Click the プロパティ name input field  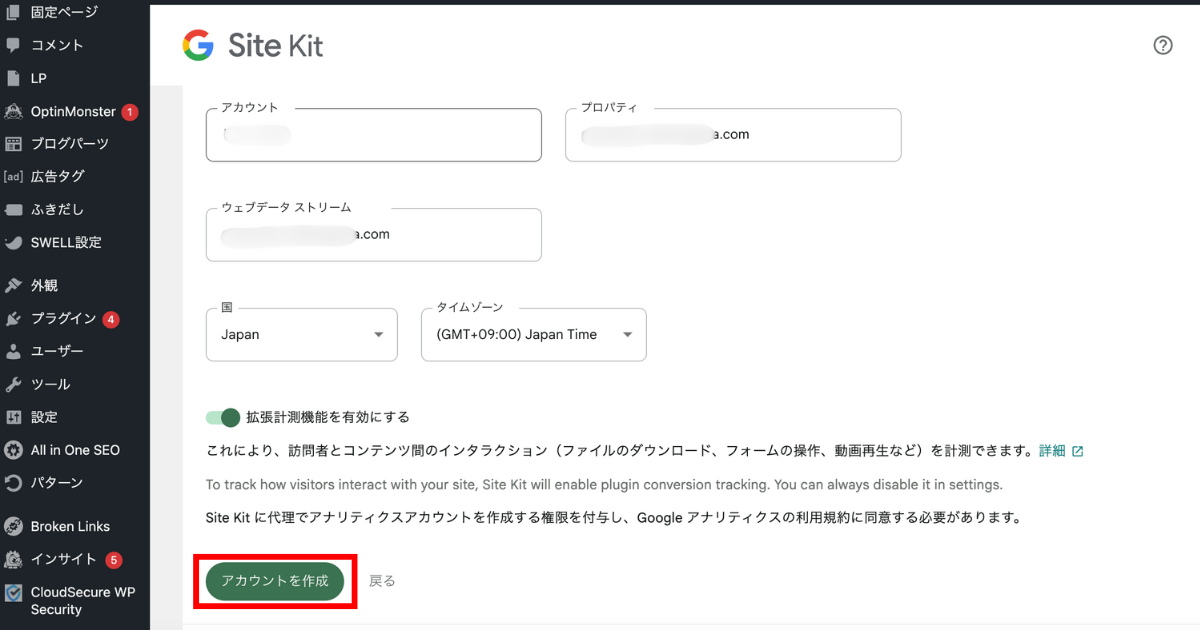[x=733, y=135]
